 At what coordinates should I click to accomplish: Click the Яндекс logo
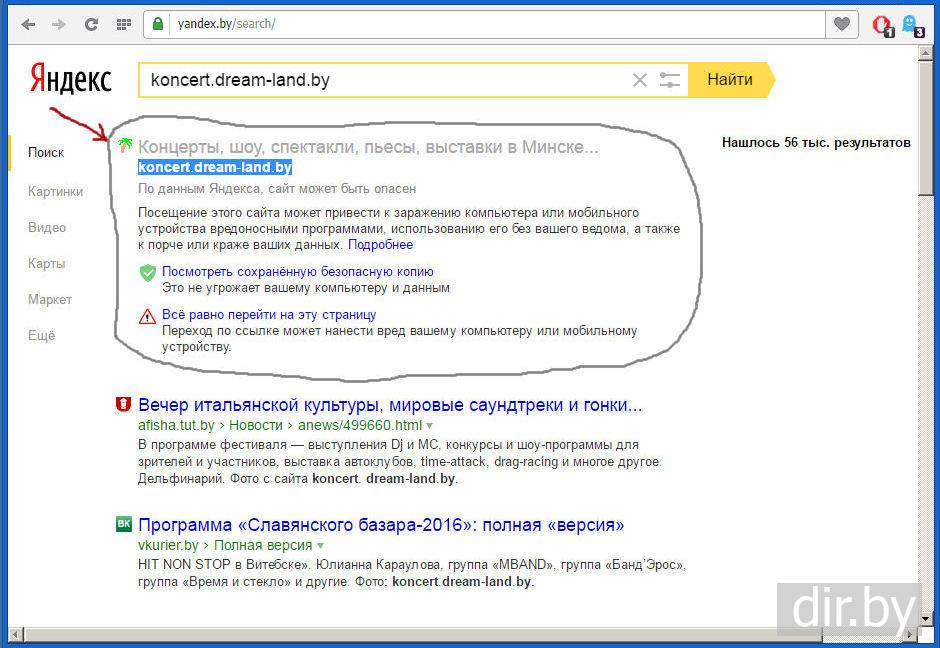tap(70, 79)
